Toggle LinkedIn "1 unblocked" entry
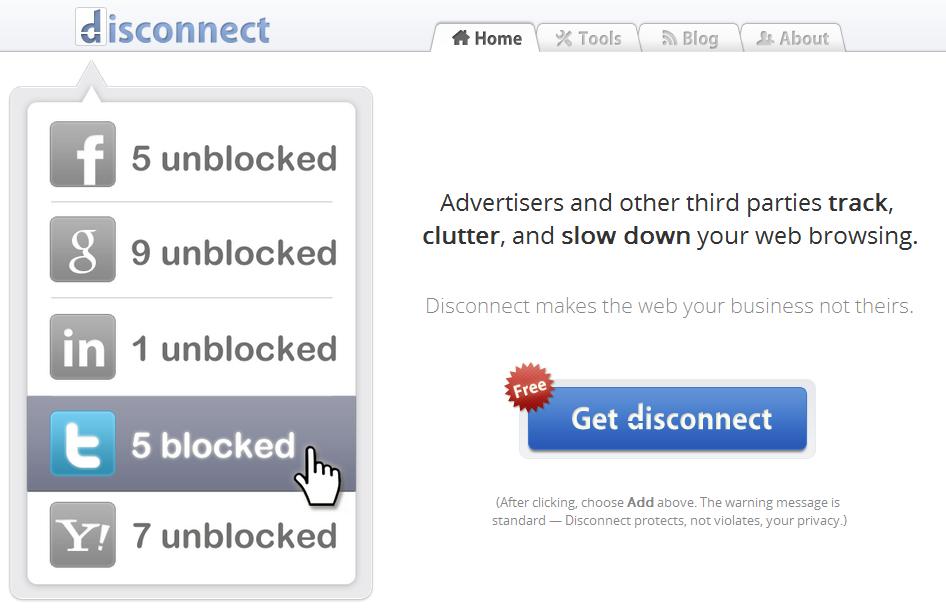946x609 pixels. 191,347
